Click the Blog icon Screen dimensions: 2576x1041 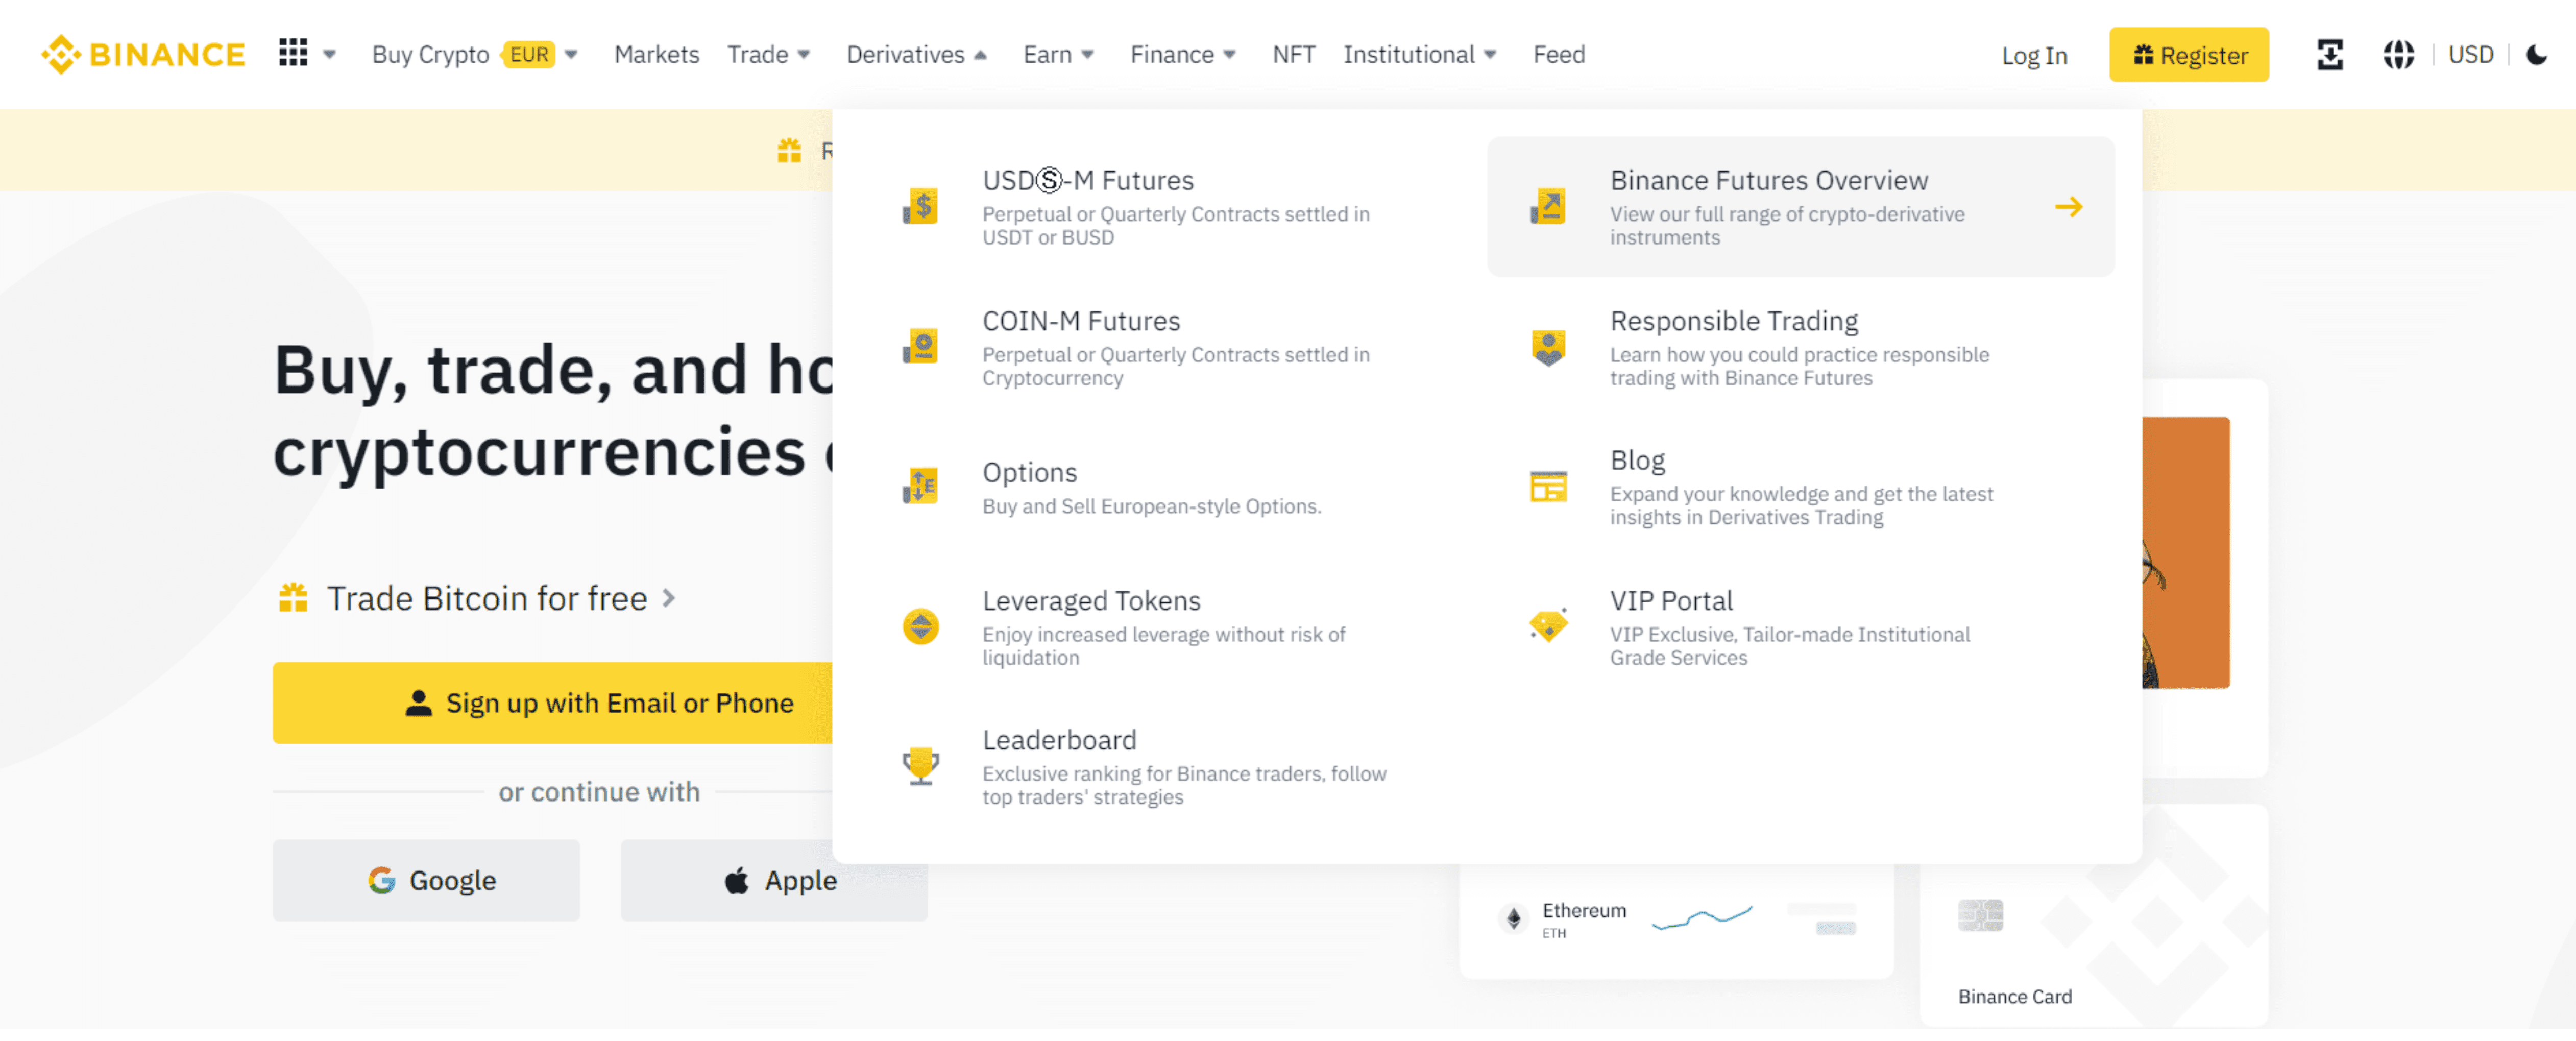pyautogui.click(x=1548, y=487)
